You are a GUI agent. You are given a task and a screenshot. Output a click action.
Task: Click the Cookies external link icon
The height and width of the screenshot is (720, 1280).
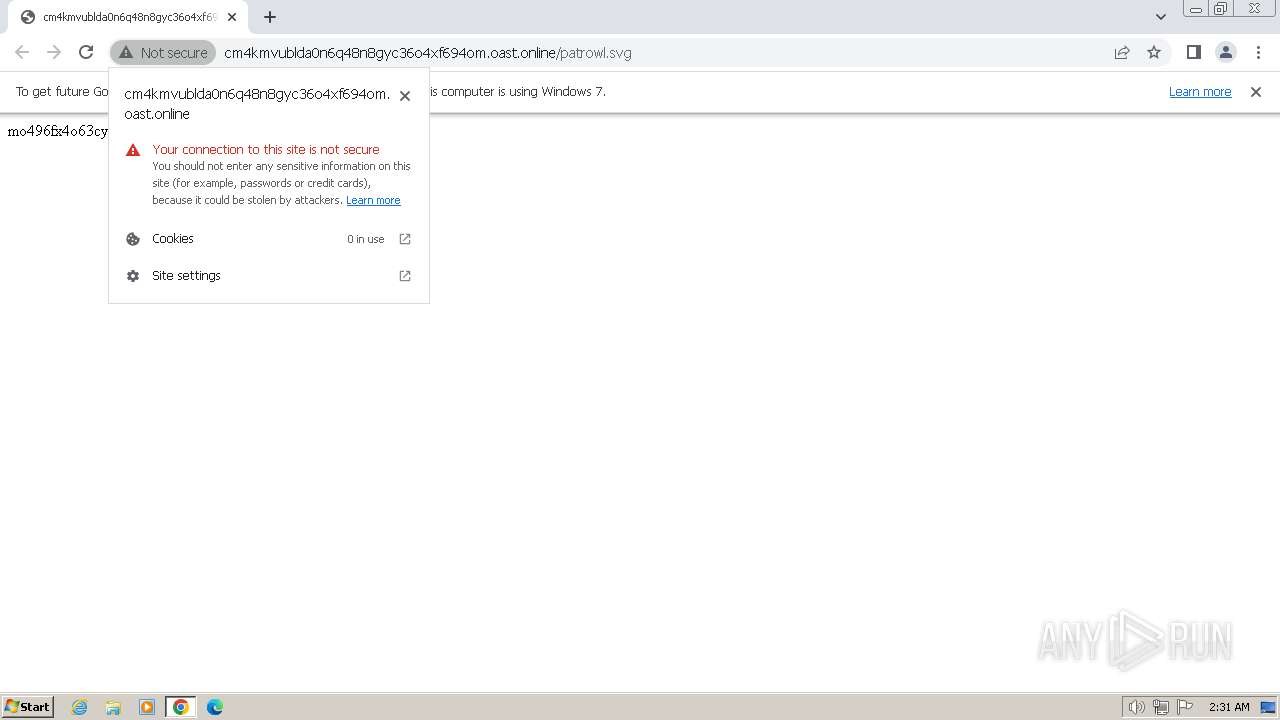coord(405,239)
